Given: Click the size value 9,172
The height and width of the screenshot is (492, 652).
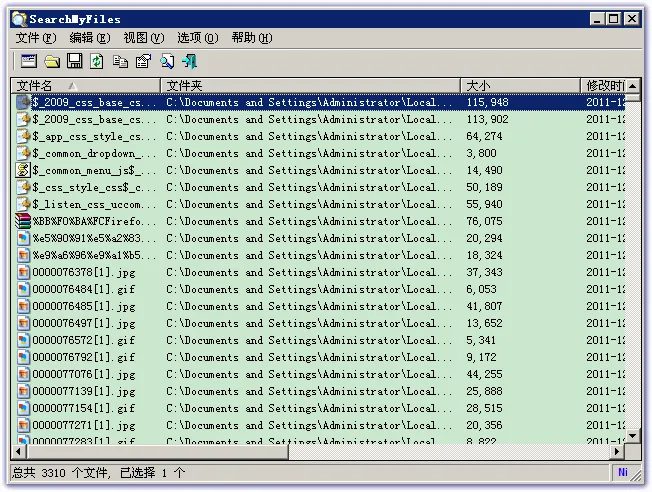Looking at the screenshot, I should pos(481,357).
